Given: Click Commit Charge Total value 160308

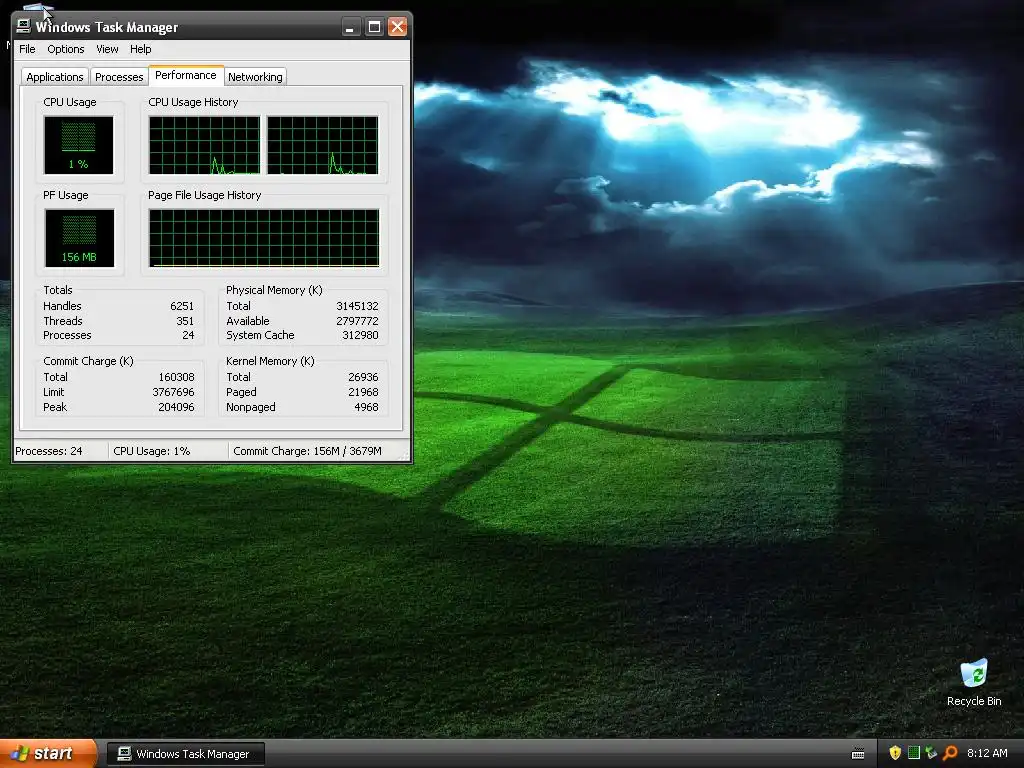Looking at the screenshot, I should tap(176, 377).
